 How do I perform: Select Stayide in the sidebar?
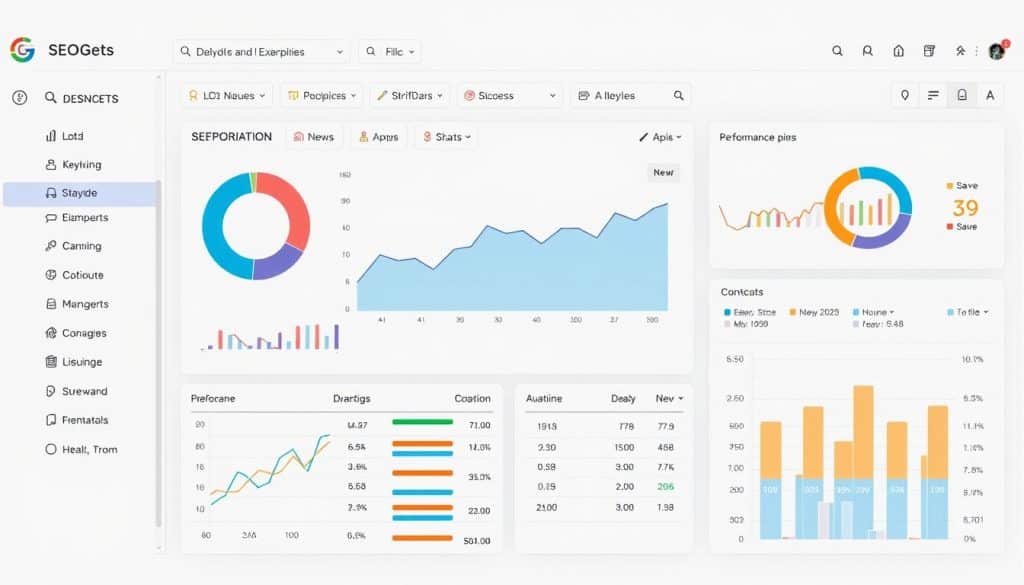80,193
